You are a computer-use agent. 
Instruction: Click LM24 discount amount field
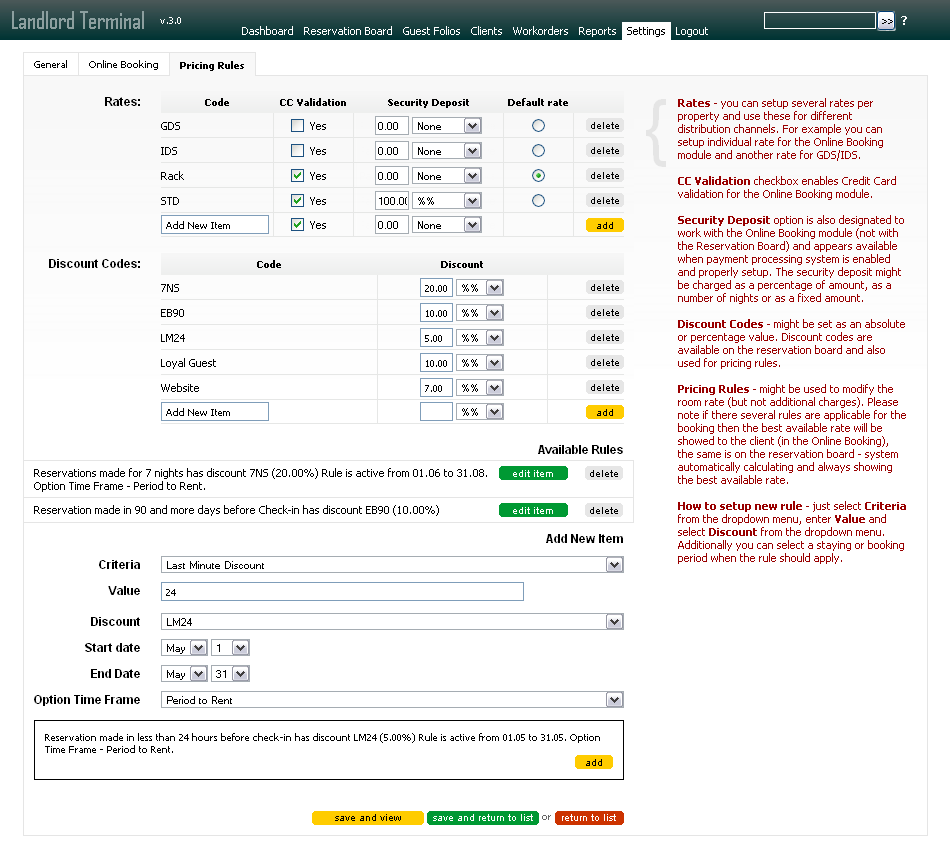coord(436,338)
